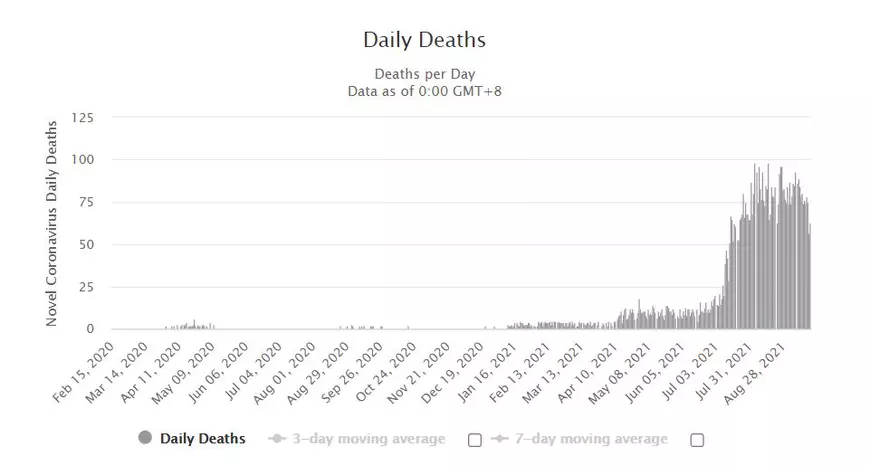Click the 7-day moving average line marker icon
This screenshot has width=870, height=466.
[499, 439]
